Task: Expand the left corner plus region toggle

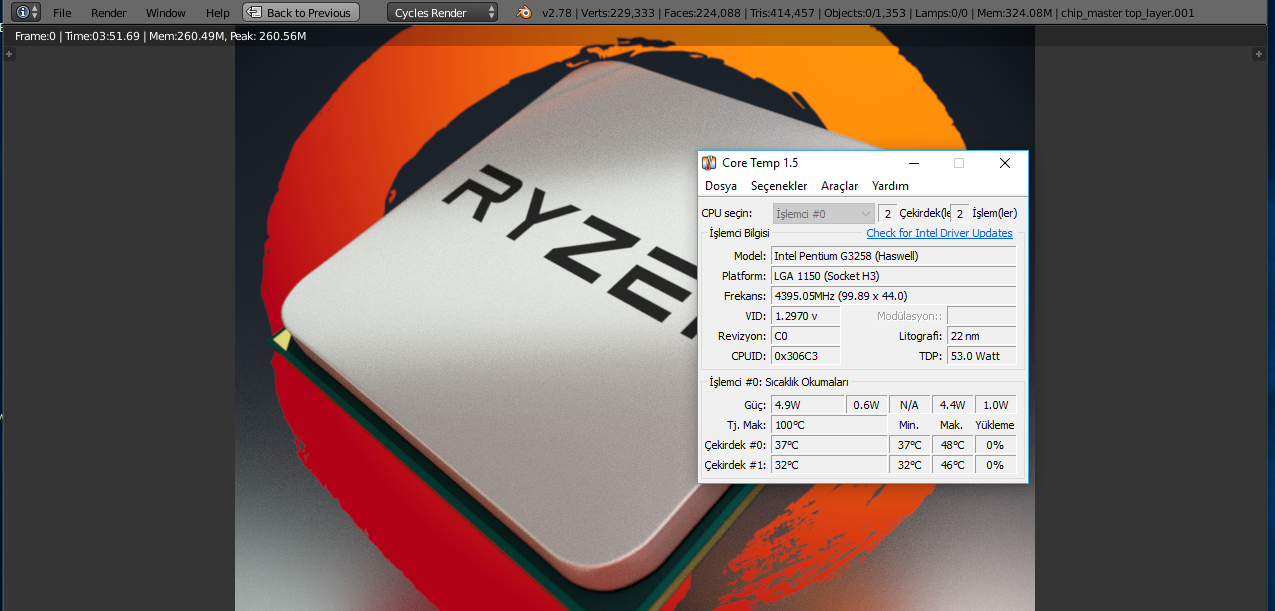Action: [9, 54]
